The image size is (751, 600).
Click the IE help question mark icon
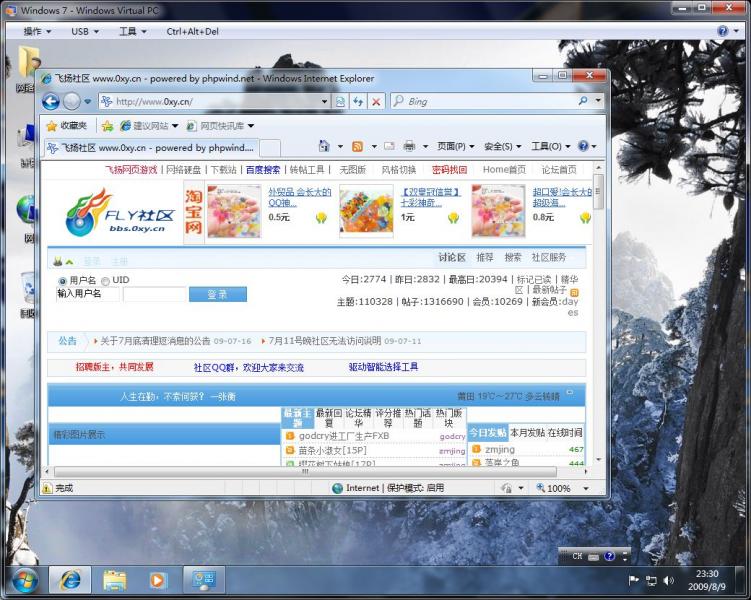coord(583,146)
